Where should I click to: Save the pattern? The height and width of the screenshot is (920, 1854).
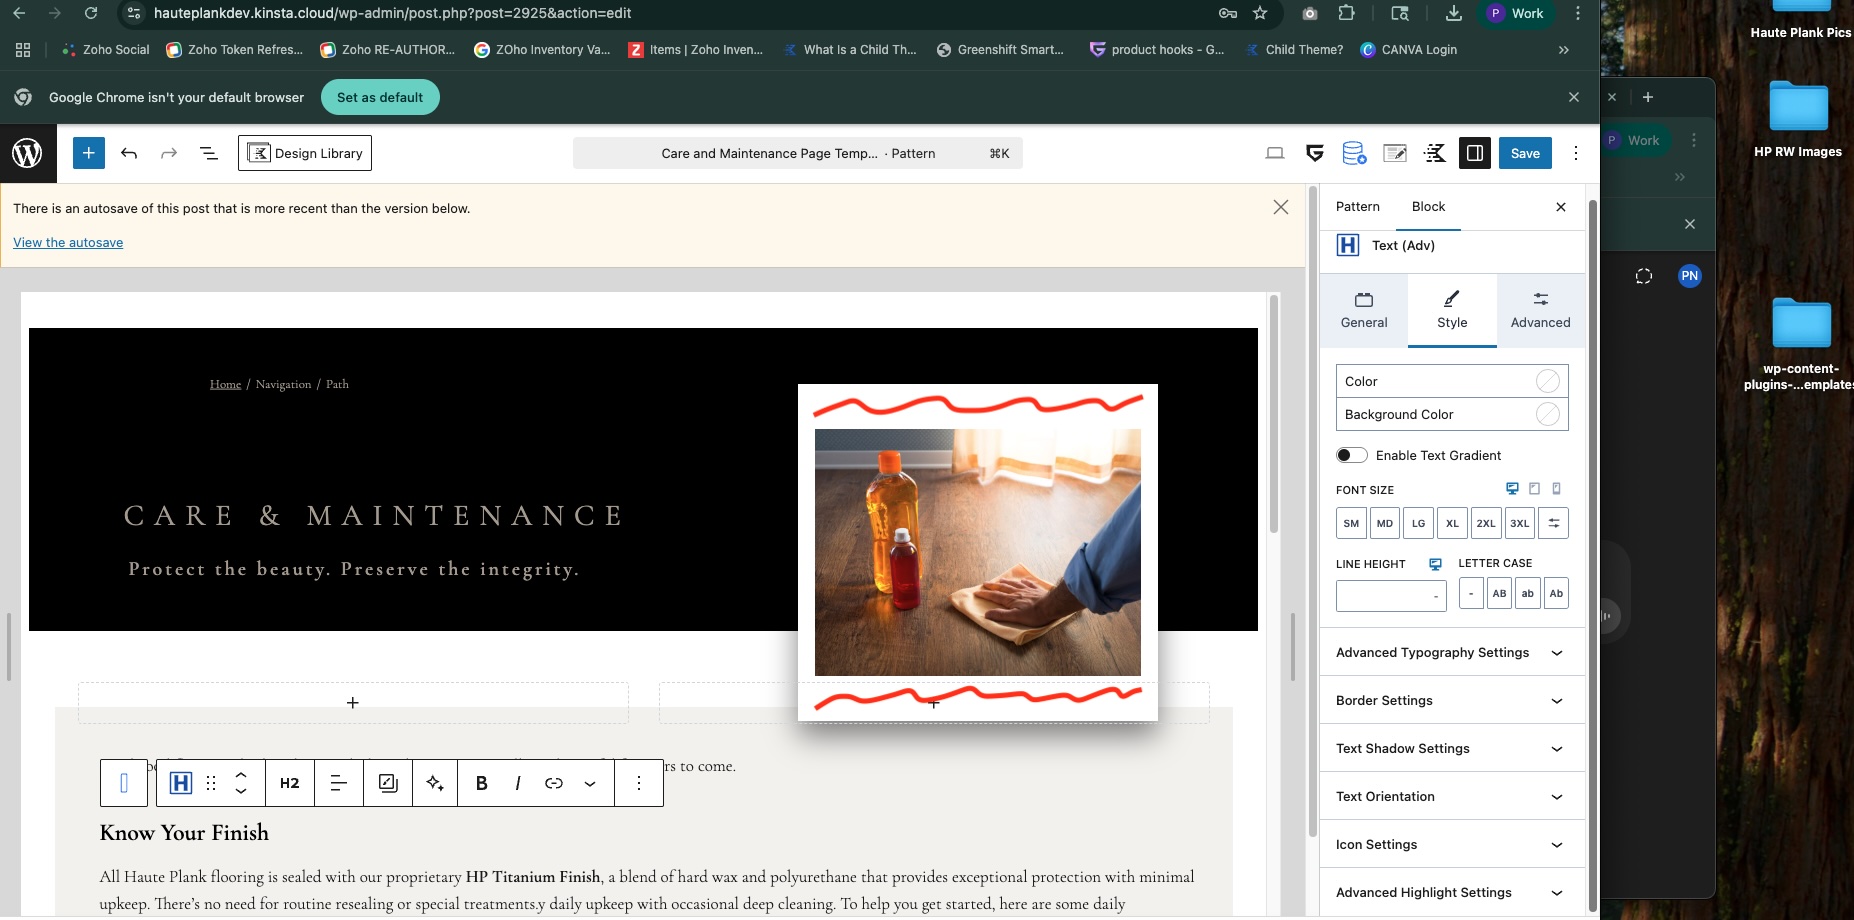click(1525, 153)
